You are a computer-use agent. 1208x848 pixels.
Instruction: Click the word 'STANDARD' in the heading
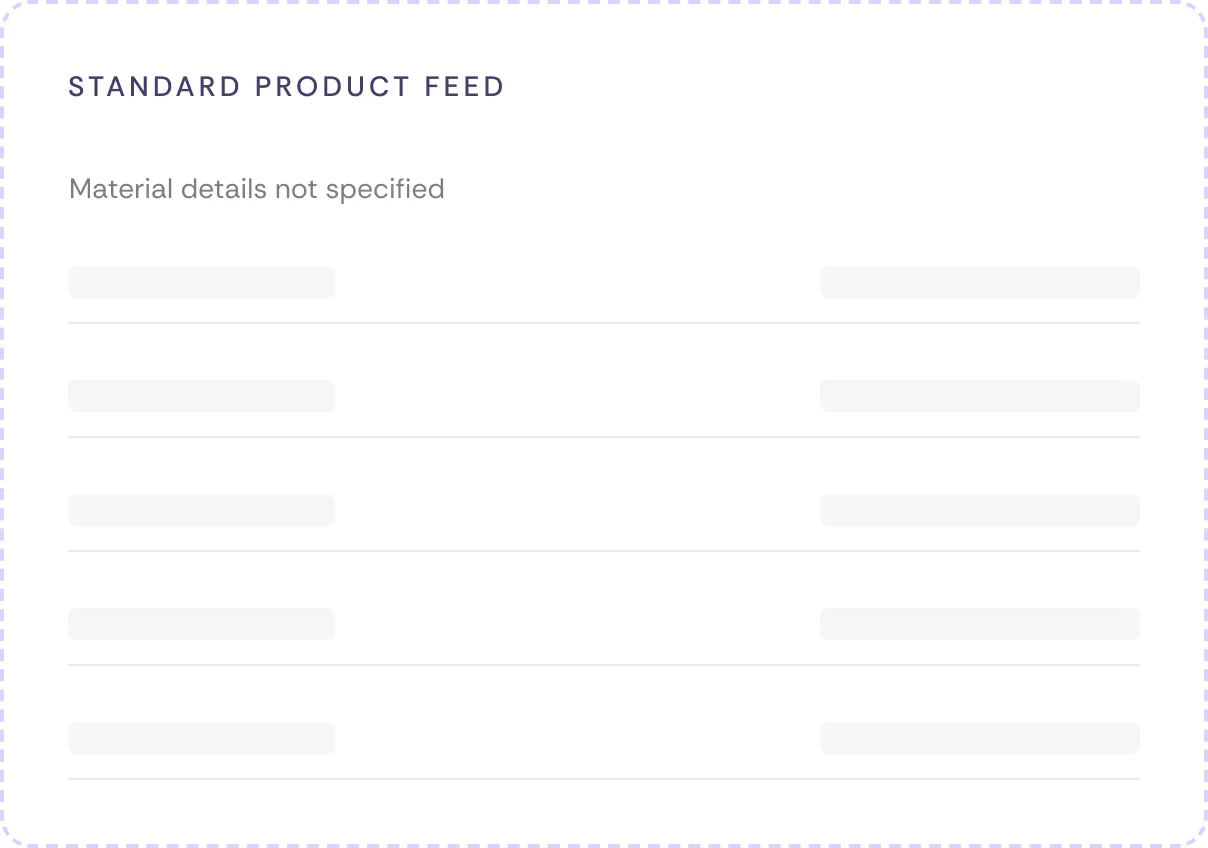coord(154,87)
